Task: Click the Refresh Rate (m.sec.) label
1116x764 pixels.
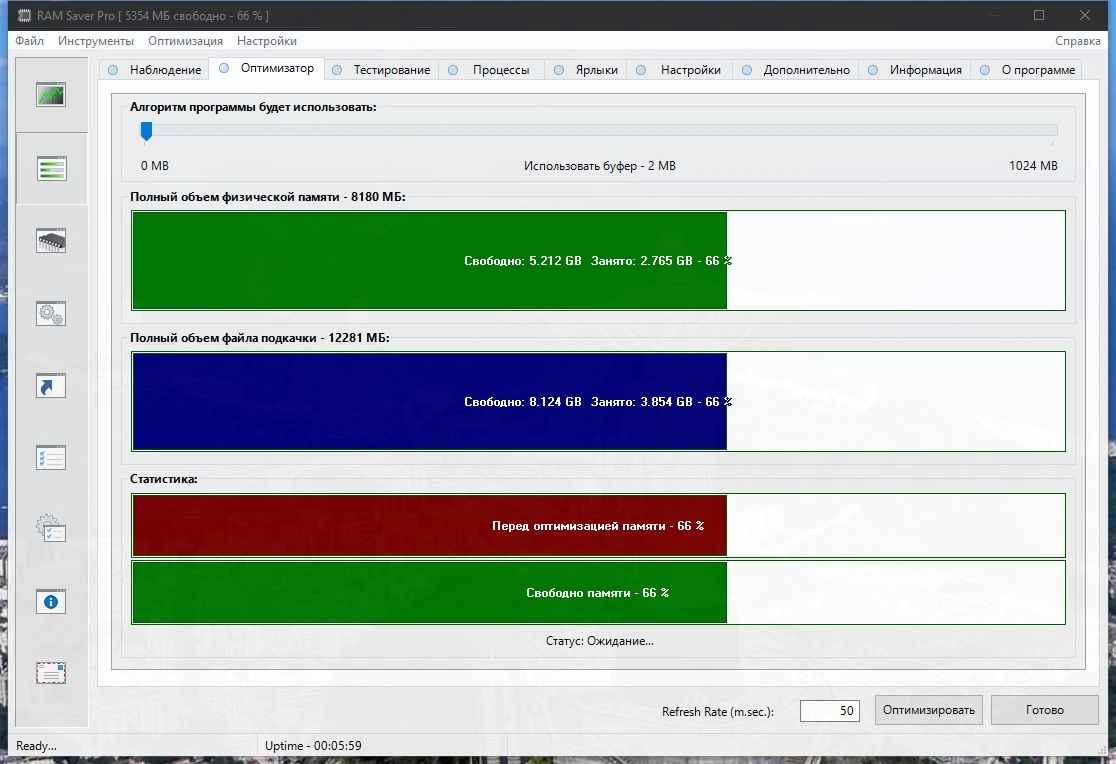Action: click(x=717, y=711)
